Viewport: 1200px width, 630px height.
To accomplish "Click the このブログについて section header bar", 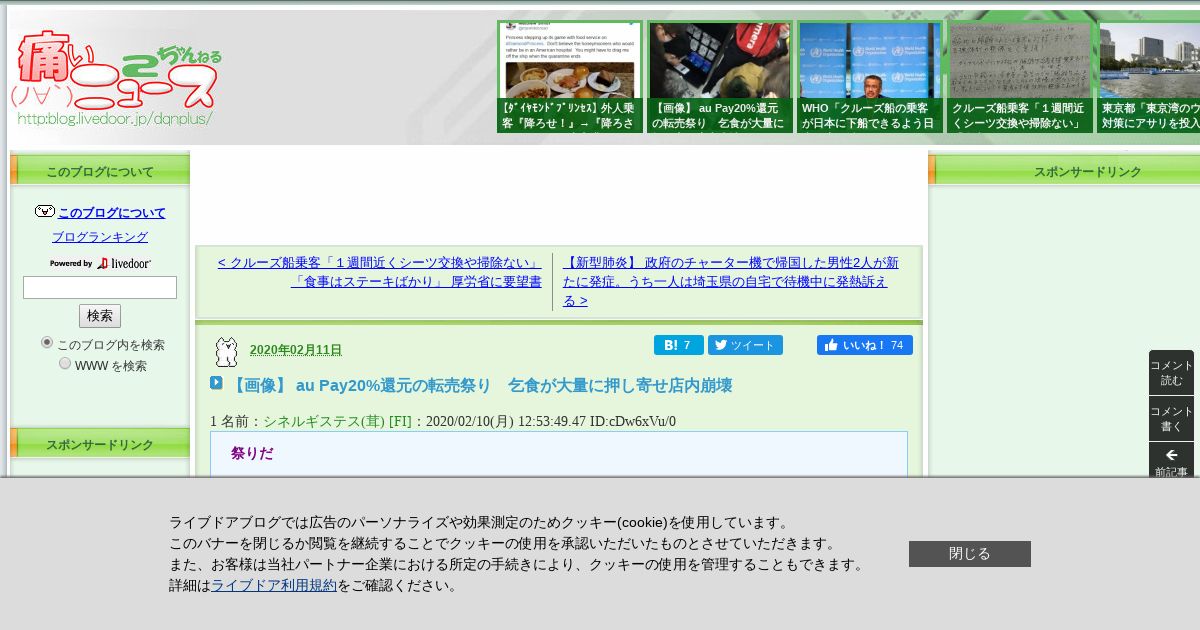I will pyautogui.click(x=100, y=171).
